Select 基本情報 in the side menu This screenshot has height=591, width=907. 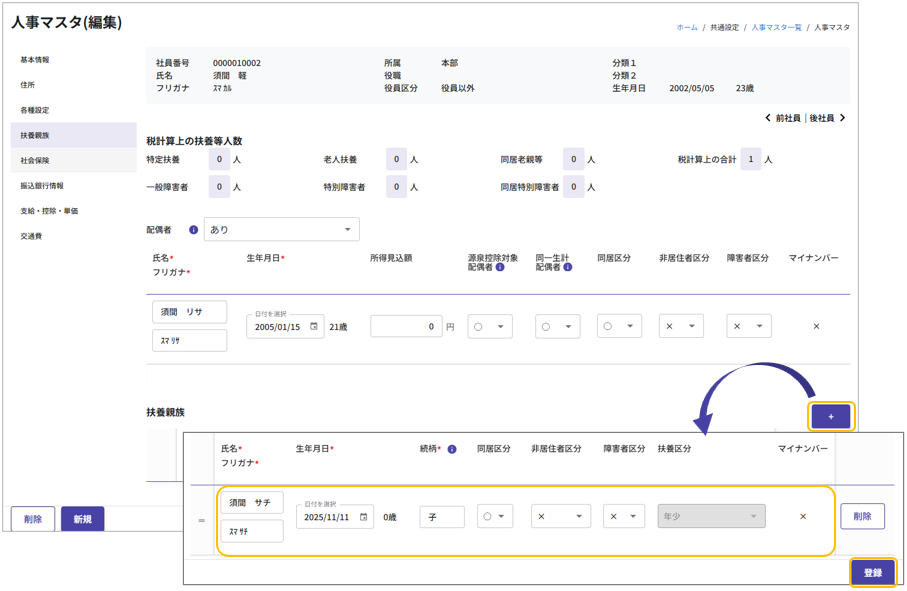click(x=35, y=60)
